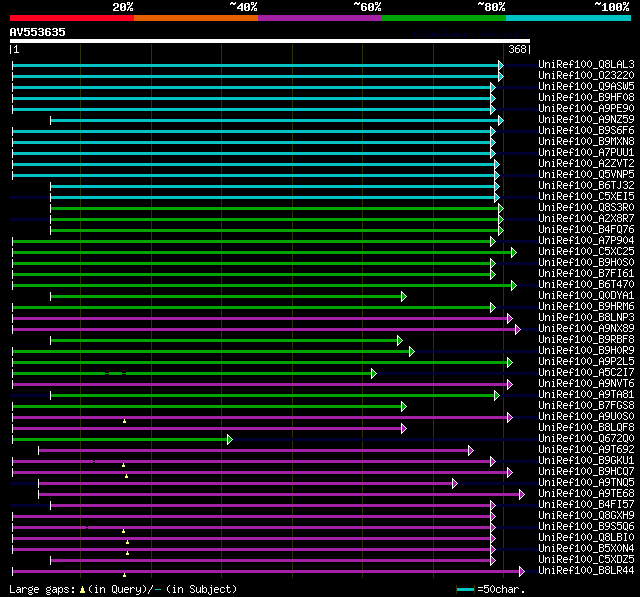The width and height of the screenshot is (640, 597).
Task: Select the UniRef100_C5XC25 subject label
Action: click(x=586, y=252)
